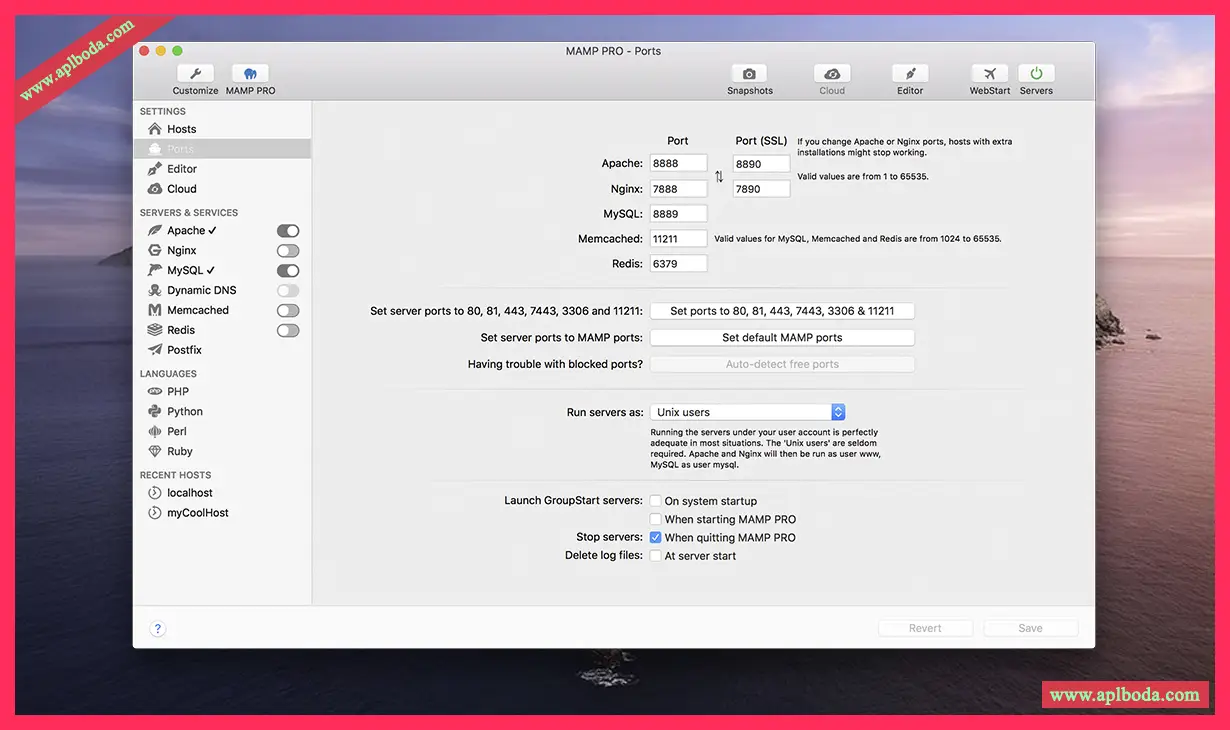Click the Servers power icon
This screenshot has height=730, width=1230.
[x=1036, y=74]
